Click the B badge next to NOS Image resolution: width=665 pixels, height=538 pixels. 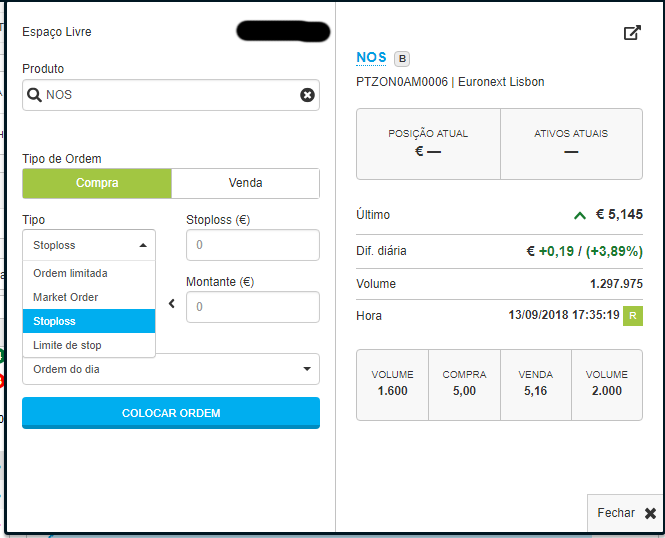[402, 59]
